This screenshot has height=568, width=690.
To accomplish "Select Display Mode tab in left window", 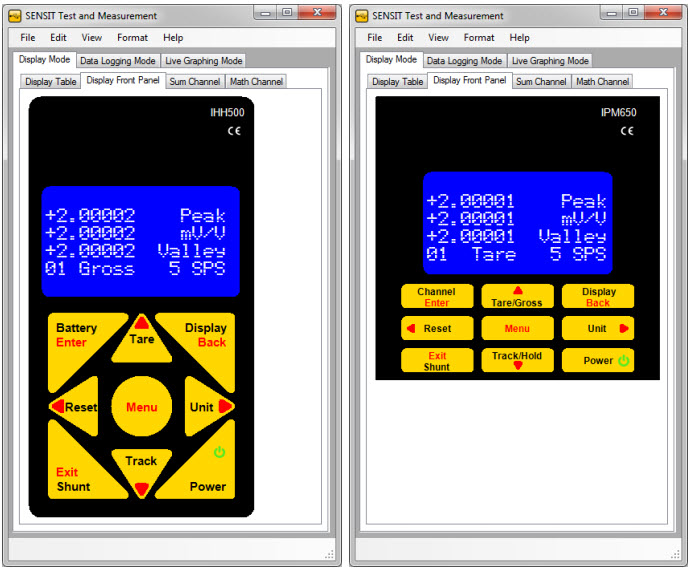I will [x=44, y=59].
